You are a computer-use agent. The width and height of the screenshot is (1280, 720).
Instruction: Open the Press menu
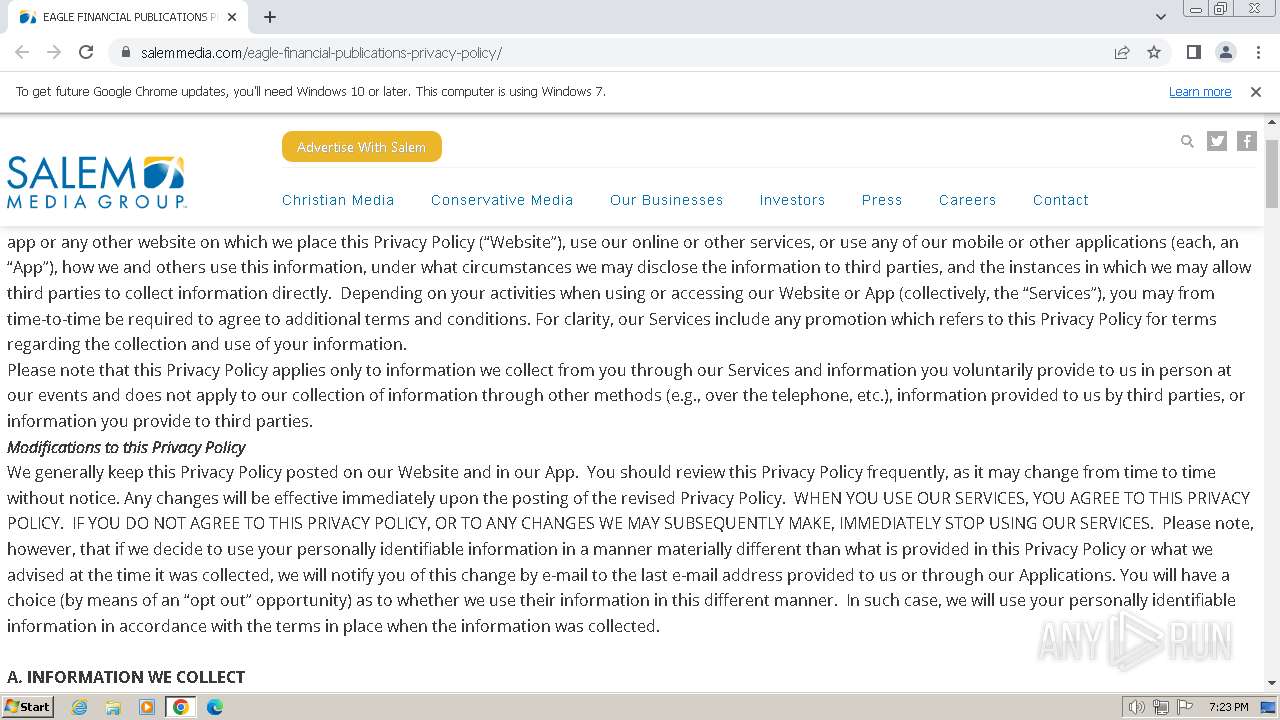click(882, 200)
